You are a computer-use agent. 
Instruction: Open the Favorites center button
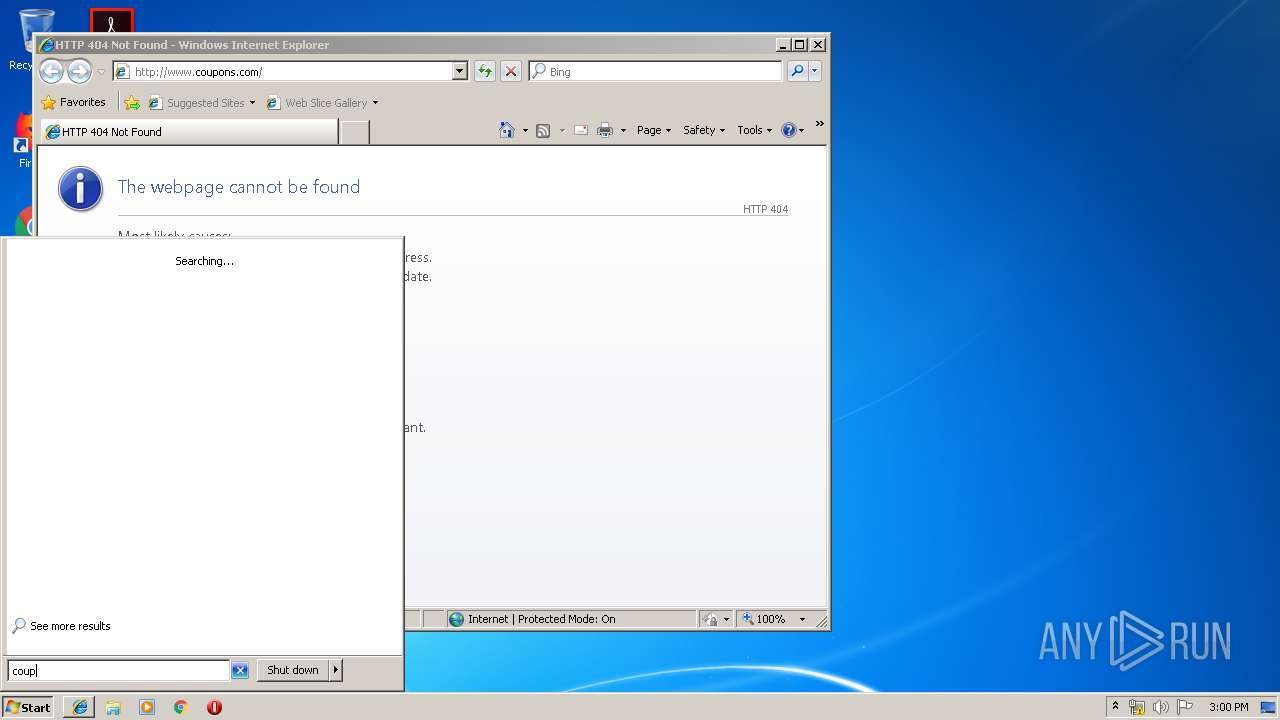click(x=73, y=102)
